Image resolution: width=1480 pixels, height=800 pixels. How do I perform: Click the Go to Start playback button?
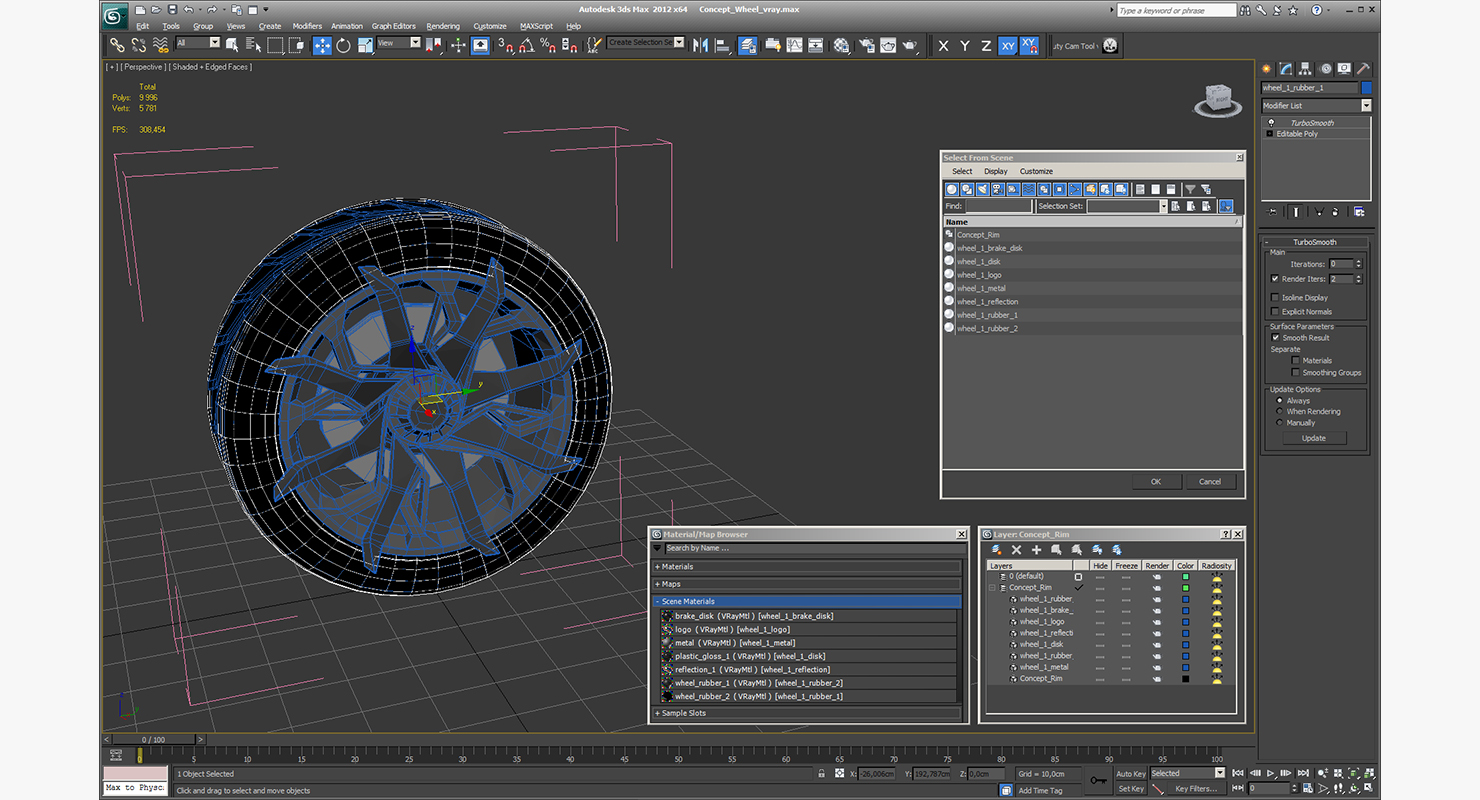click(1238, 773)
